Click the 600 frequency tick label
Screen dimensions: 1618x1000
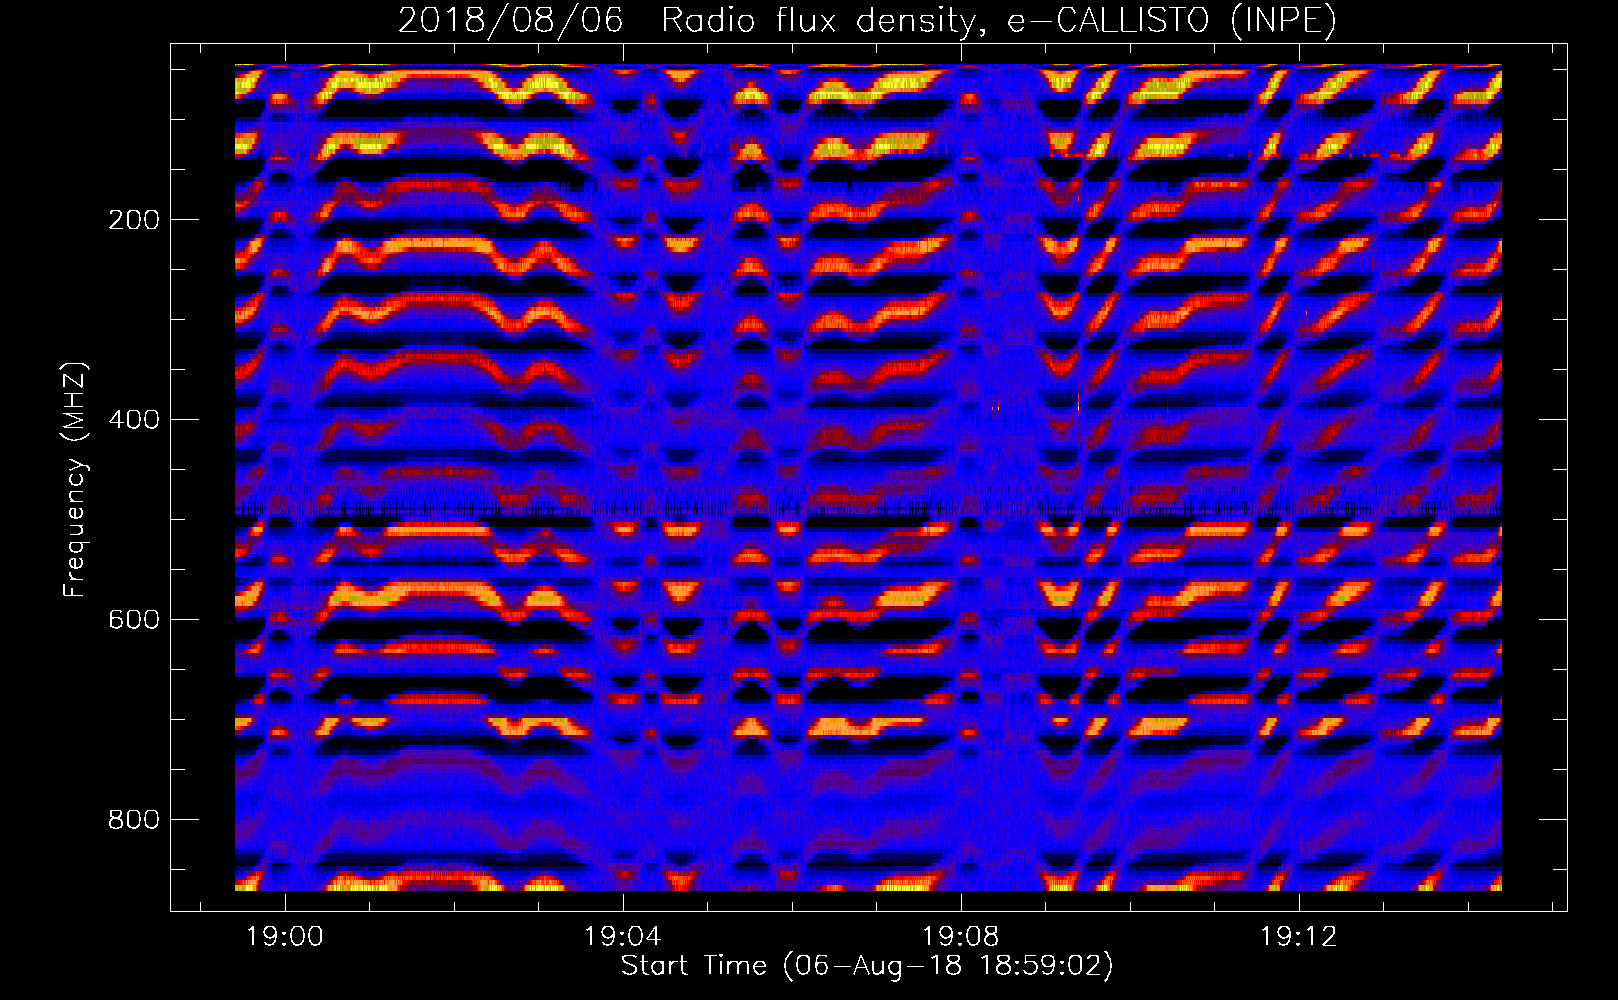click(x=134, y=620)
